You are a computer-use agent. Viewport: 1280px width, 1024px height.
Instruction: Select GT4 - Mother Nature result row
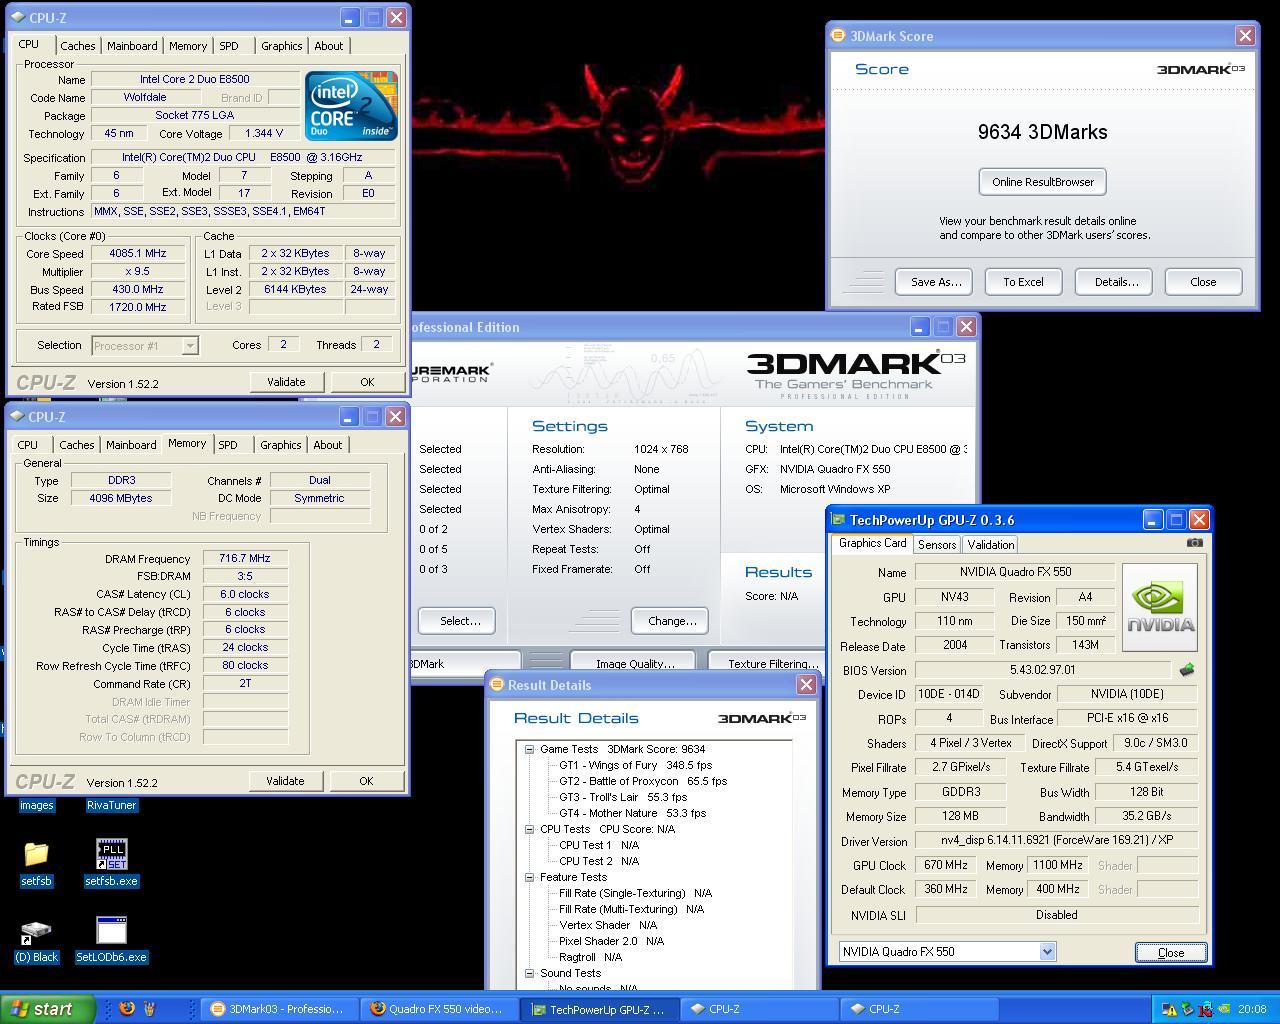pyautogui.click(x=632, y=813)
